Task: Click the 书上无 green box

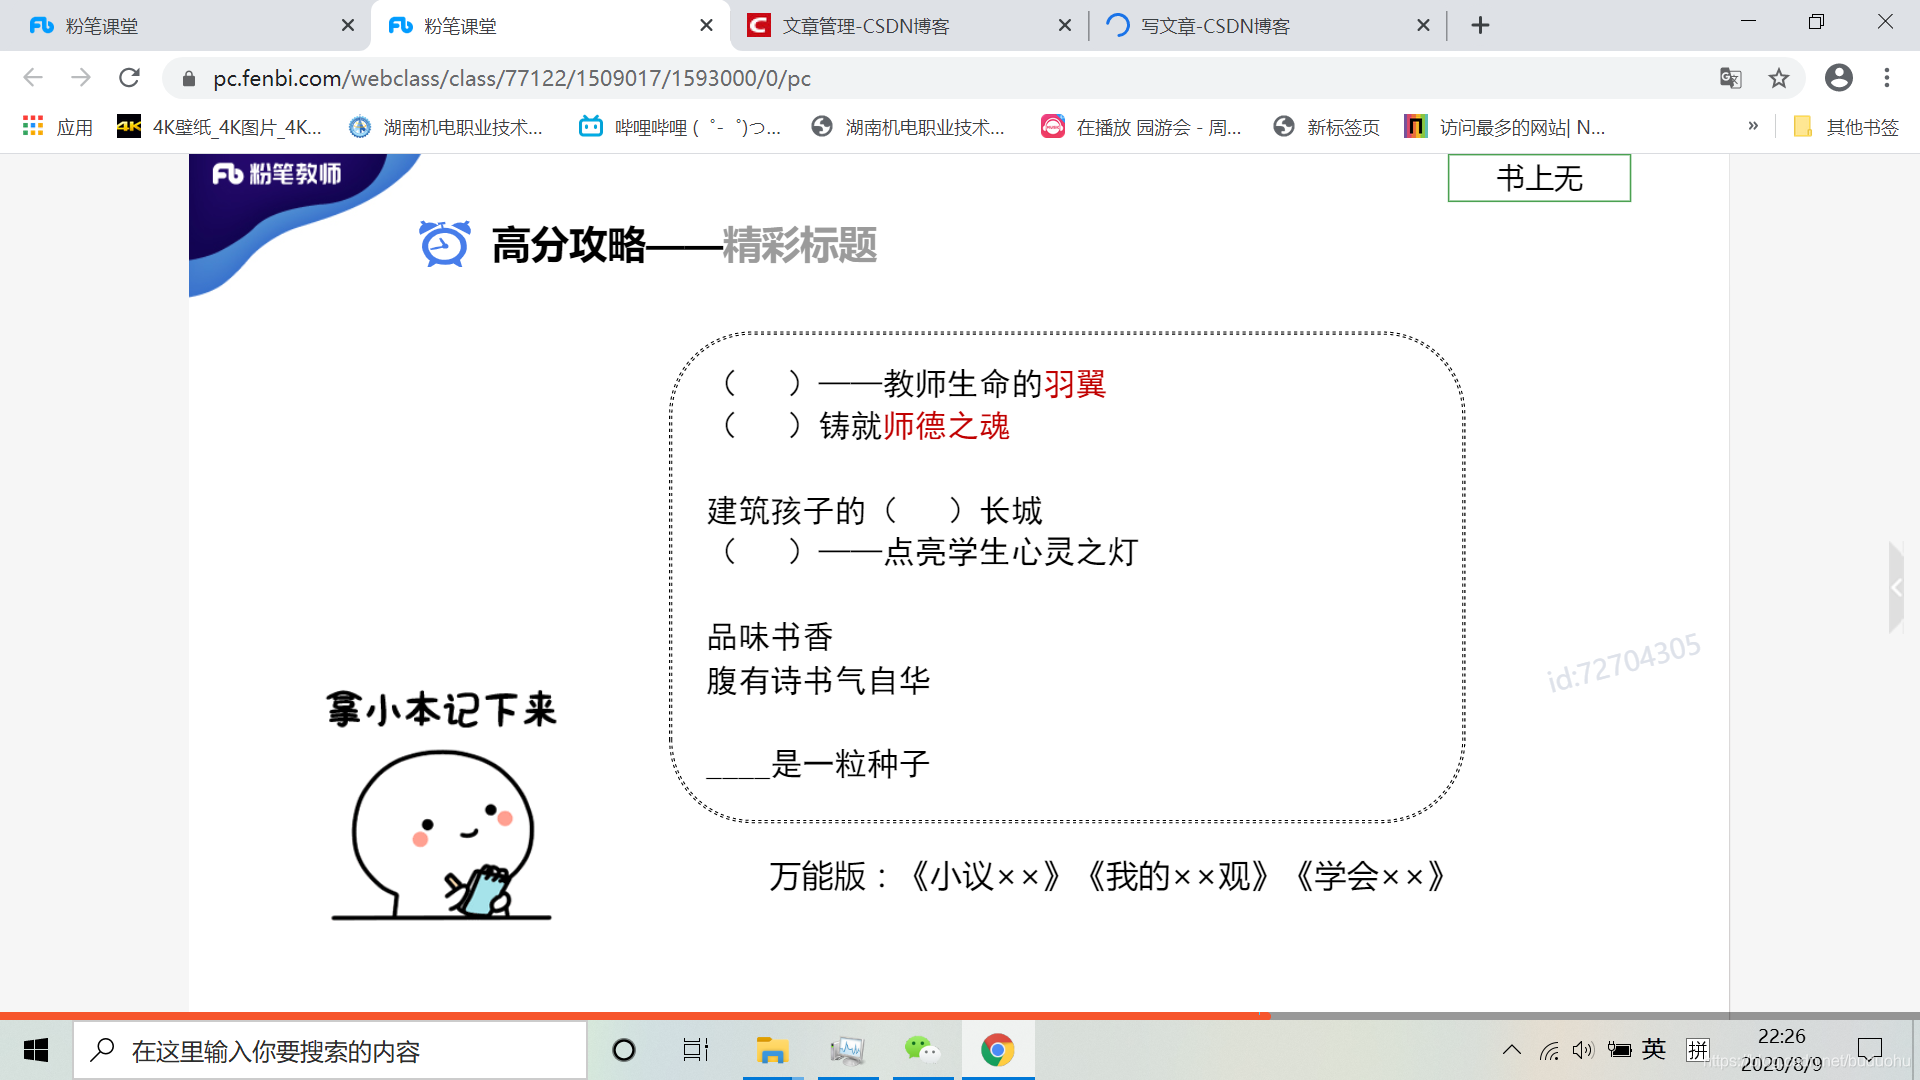Action: (1539, 178)
